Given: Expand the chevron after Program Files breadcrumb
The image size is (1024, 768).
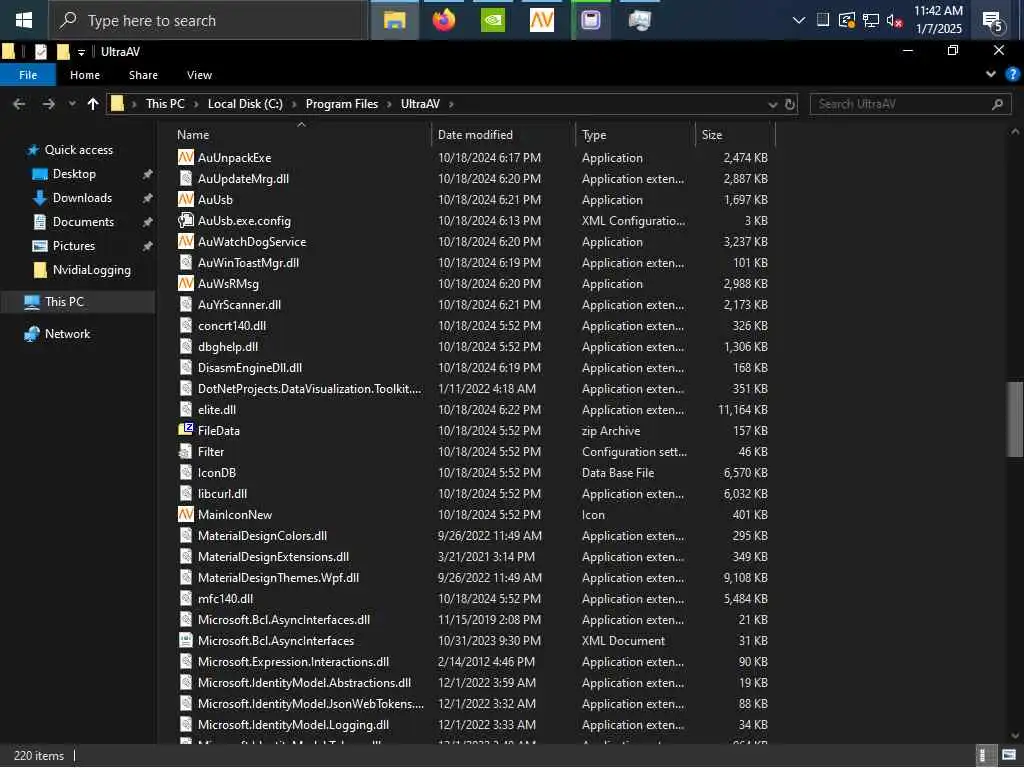Looking at the screenshot, I should (389, 104).
